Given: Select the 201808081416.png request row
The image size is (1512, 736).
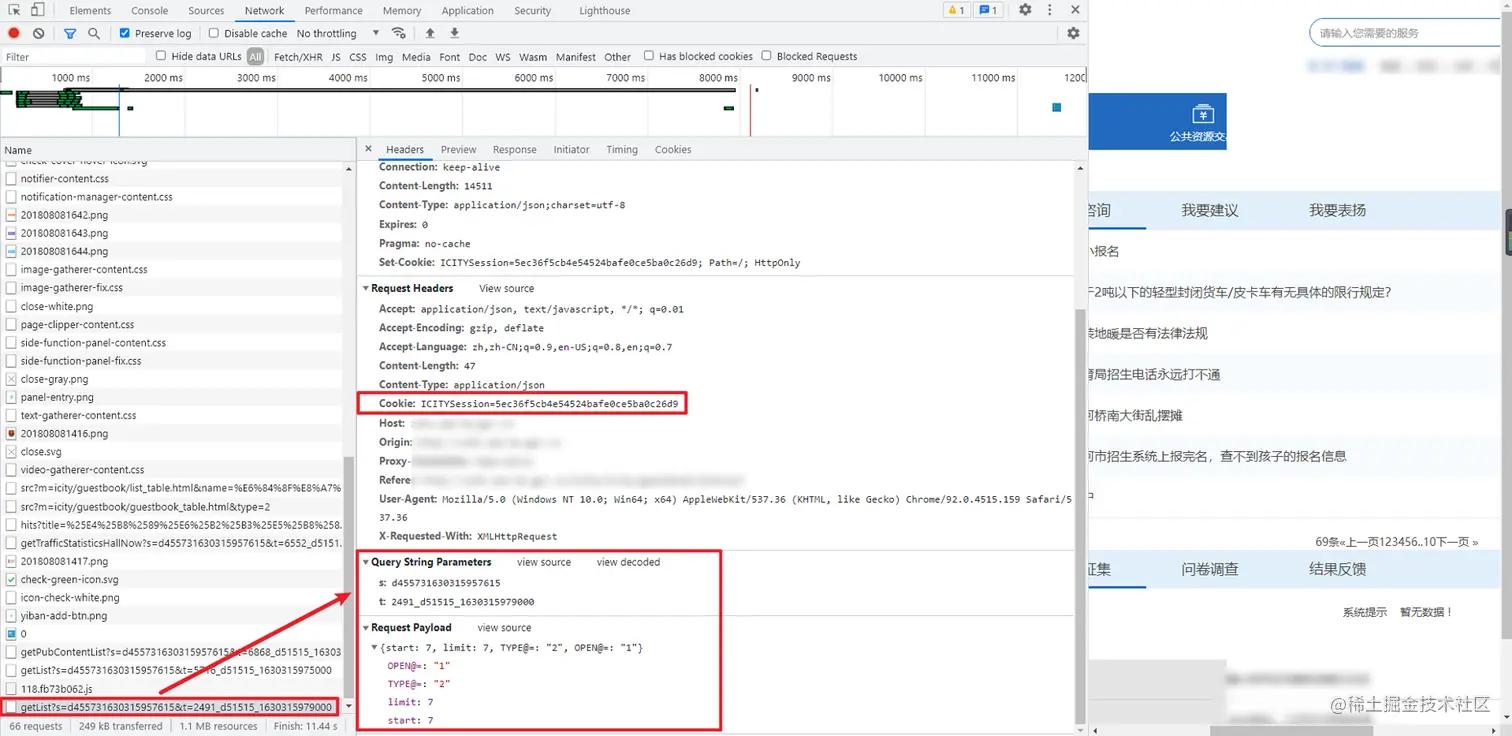Looking at the screenshot, I should coord(171,434).
